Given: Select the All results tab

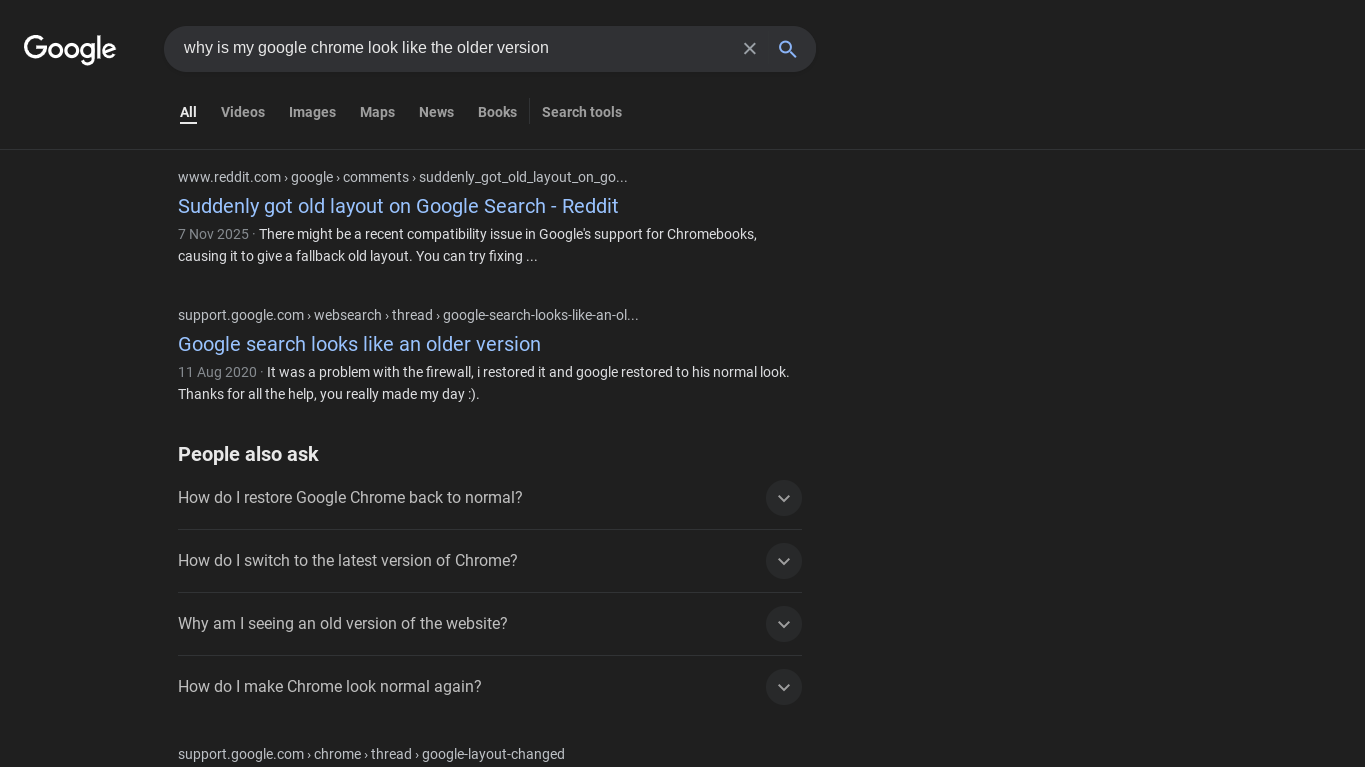Looking at the screenshot, I should coord(188,112).
